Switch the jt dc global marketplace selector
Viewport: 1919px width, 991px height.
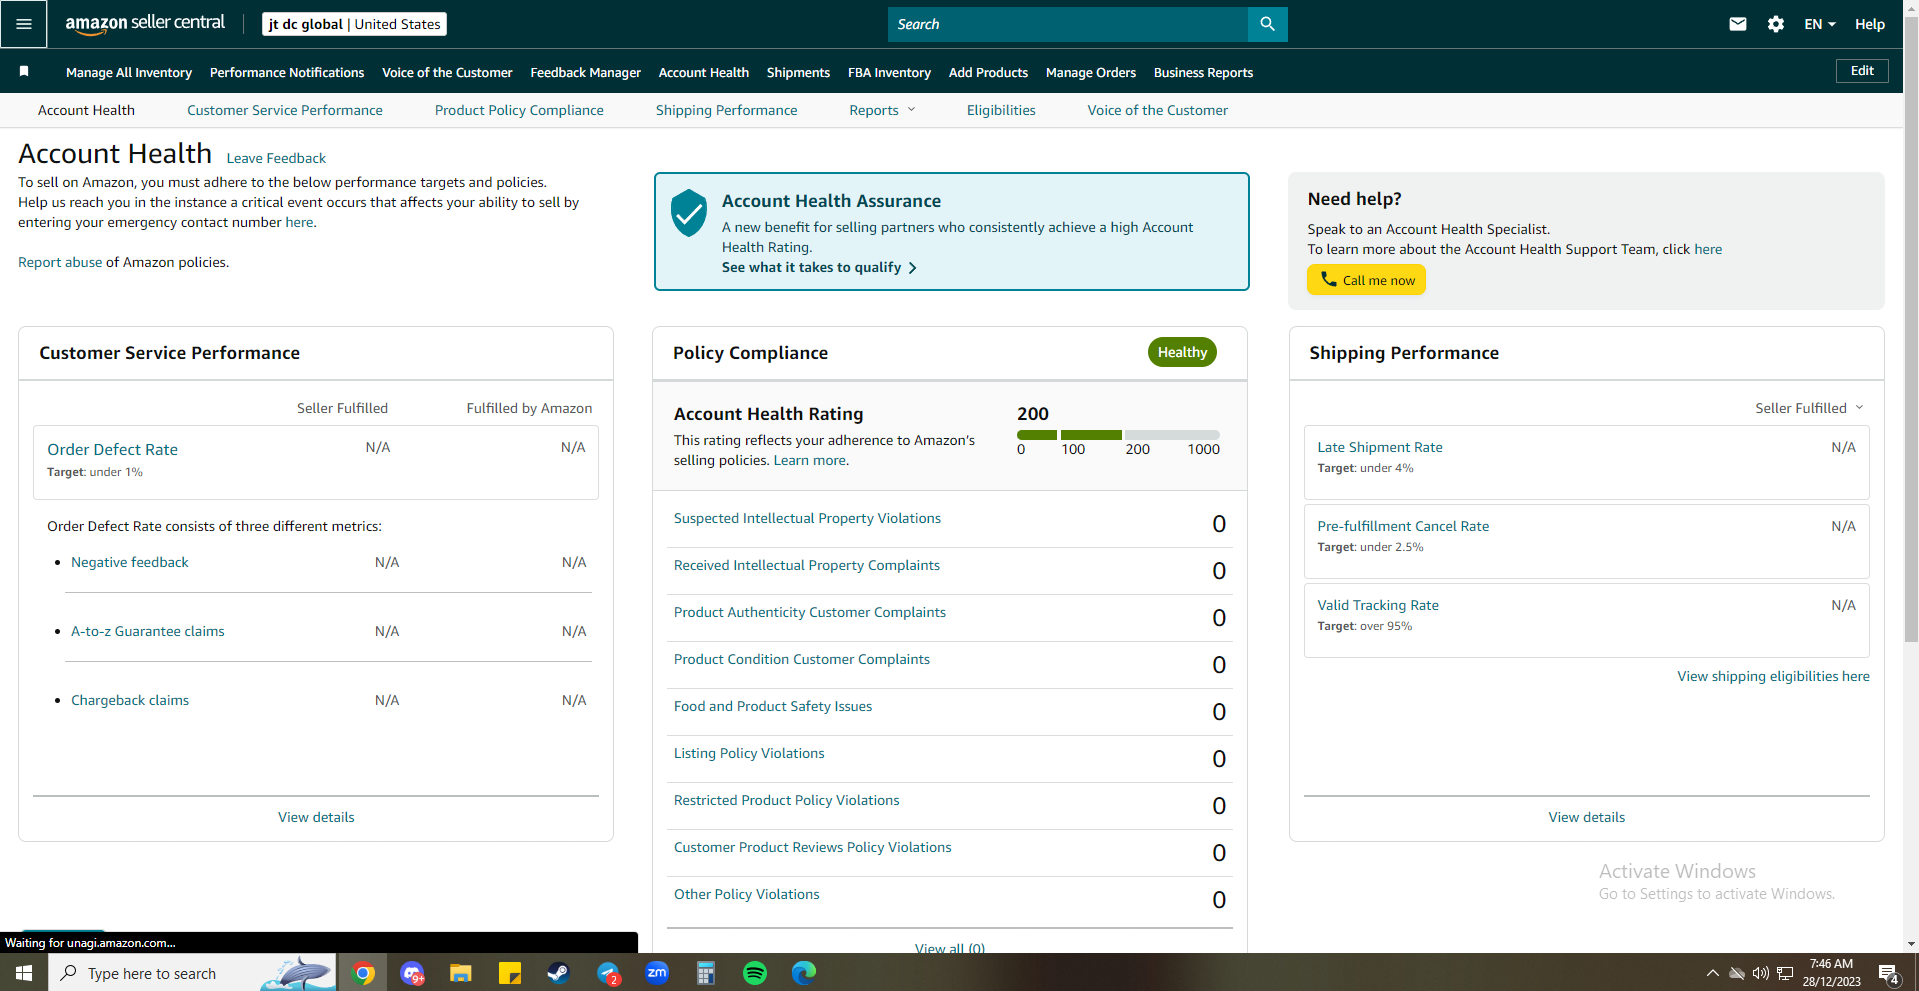click(x=355, y=24)
